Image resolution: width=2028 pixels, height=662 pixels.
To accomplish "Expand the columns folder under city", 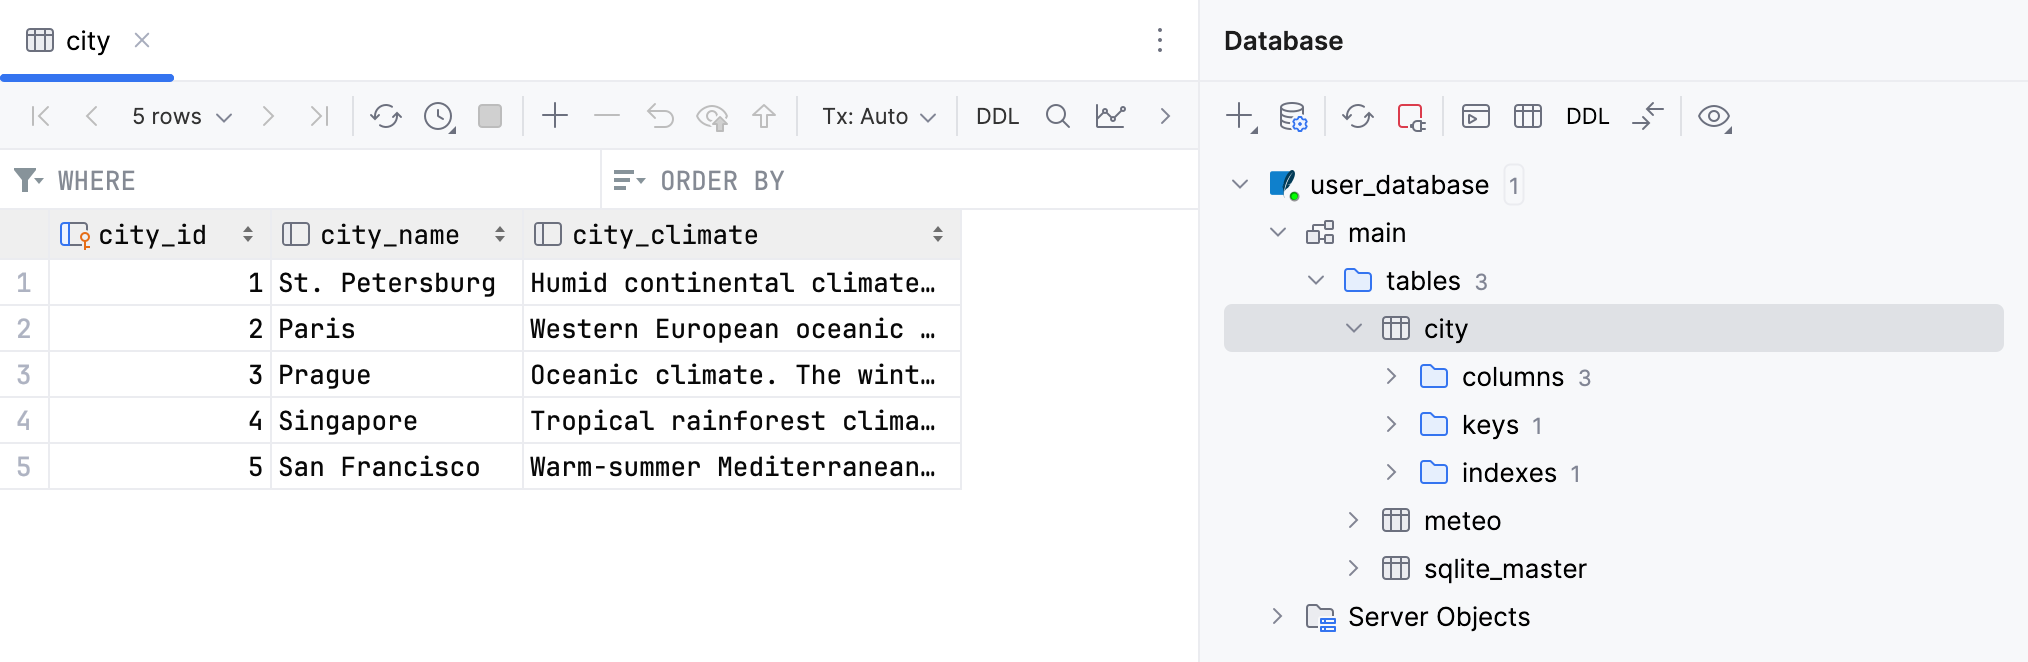I will [x=1391, y=377].
